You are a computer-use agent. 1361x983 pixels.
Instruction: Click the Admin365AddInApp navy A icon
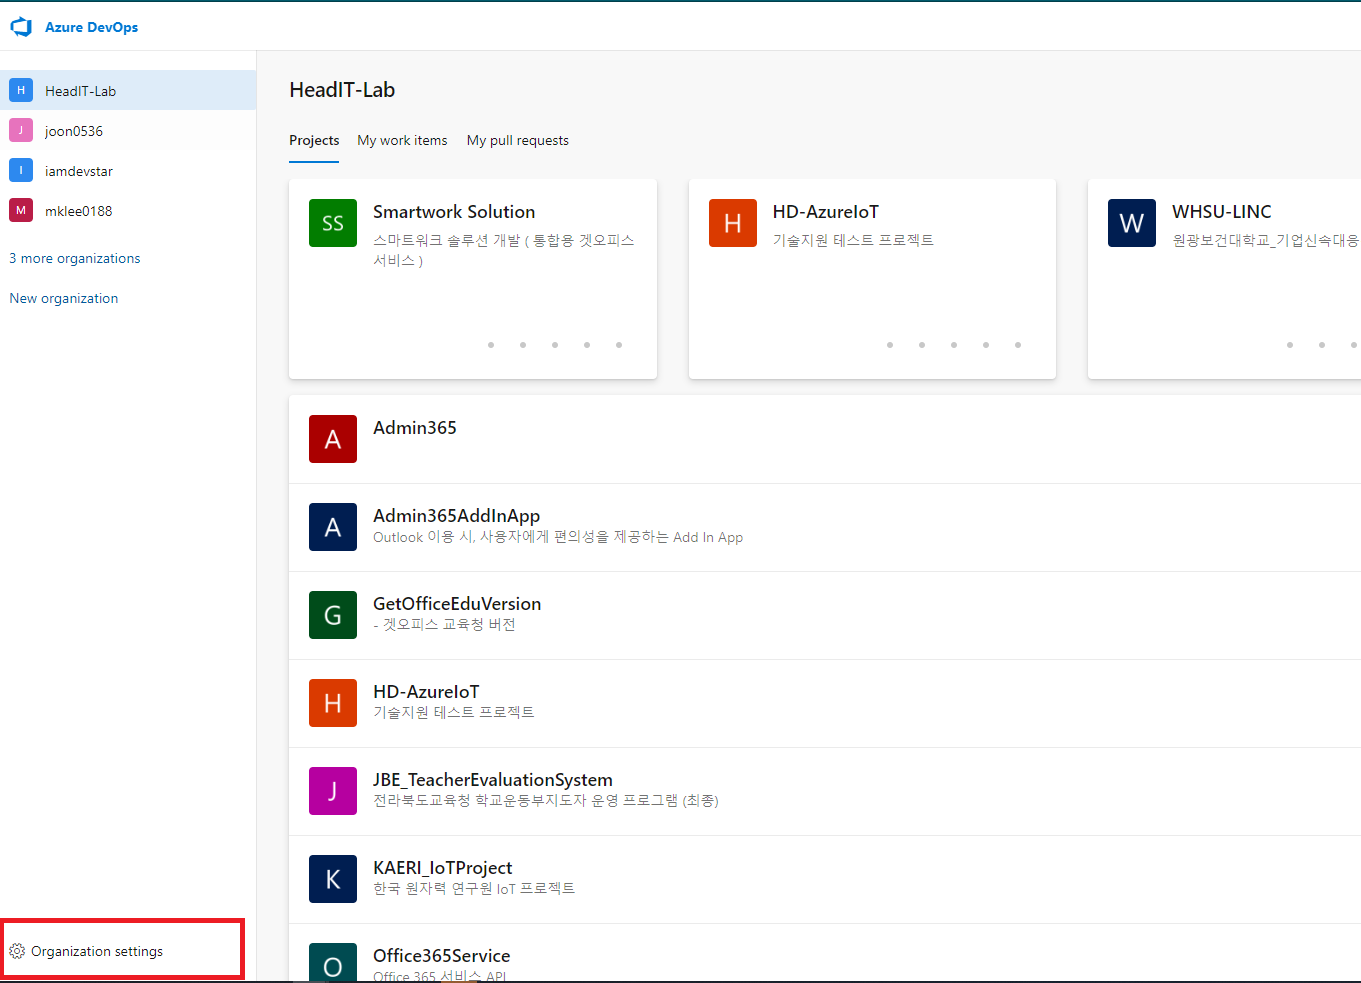pos(333,527)
